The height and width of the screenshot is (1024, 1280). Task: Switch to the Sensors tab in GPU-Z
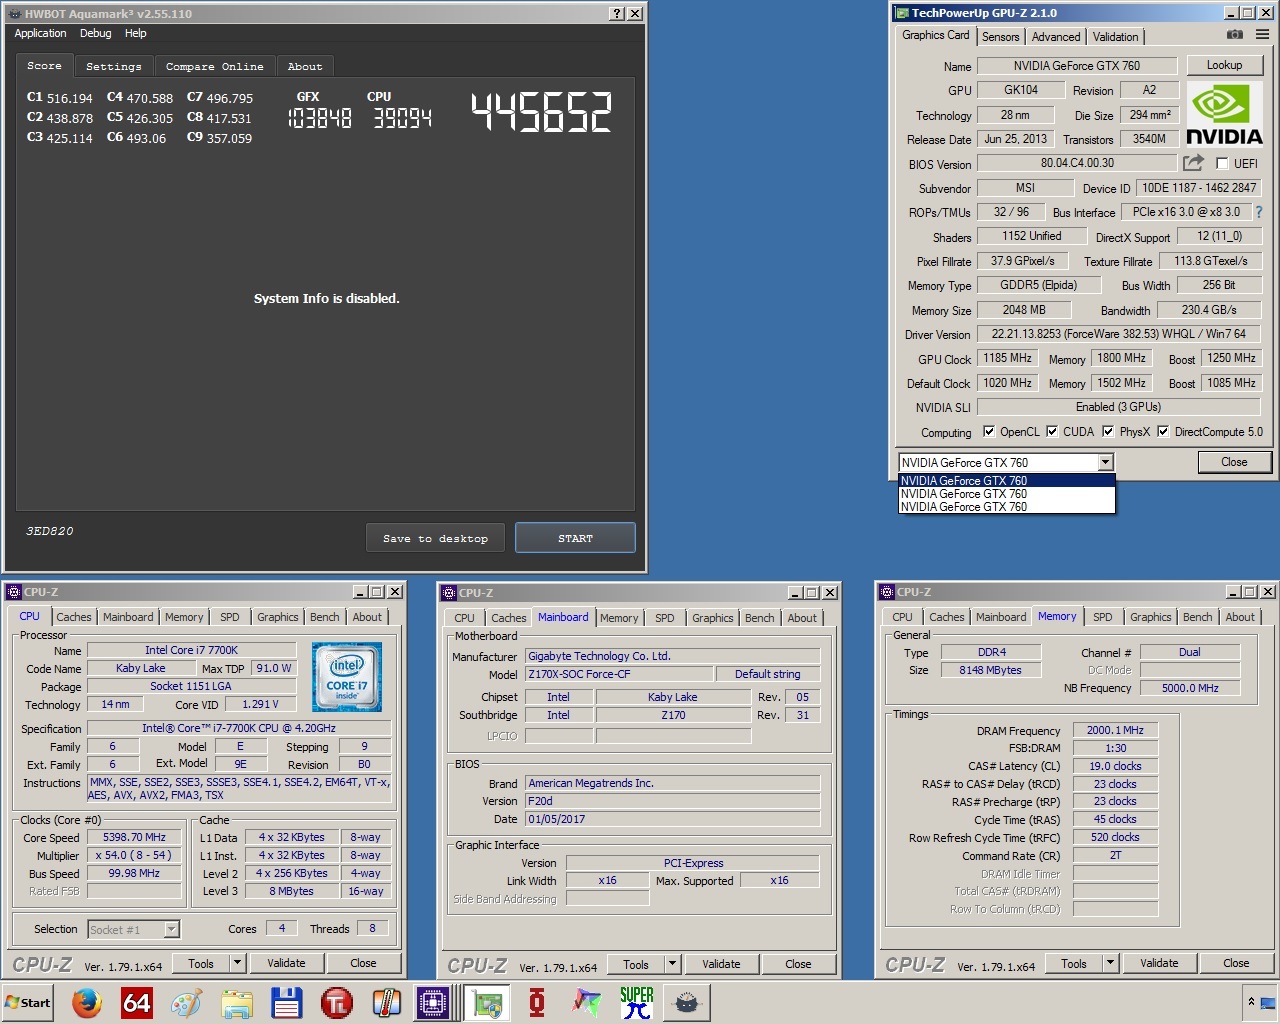tap(1001, 37)
